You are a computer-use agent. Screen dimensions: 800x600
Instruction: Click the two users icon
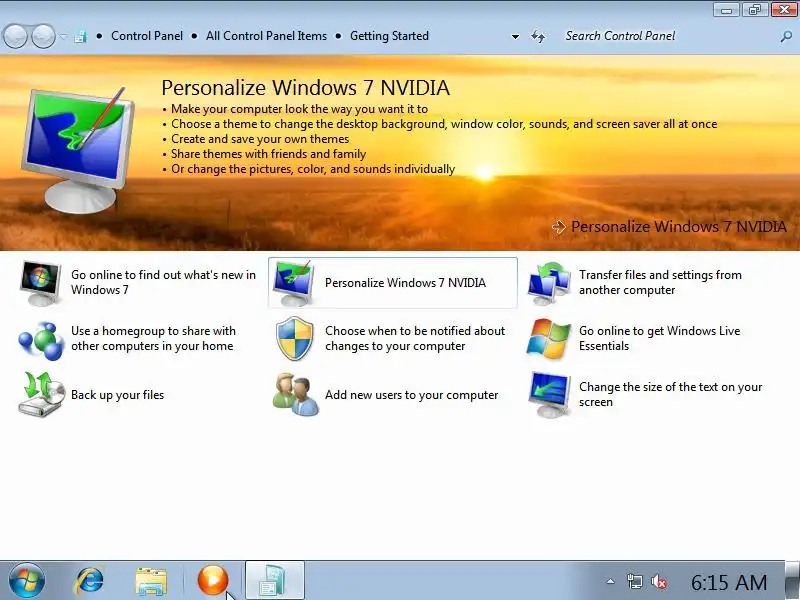point(295,394)
